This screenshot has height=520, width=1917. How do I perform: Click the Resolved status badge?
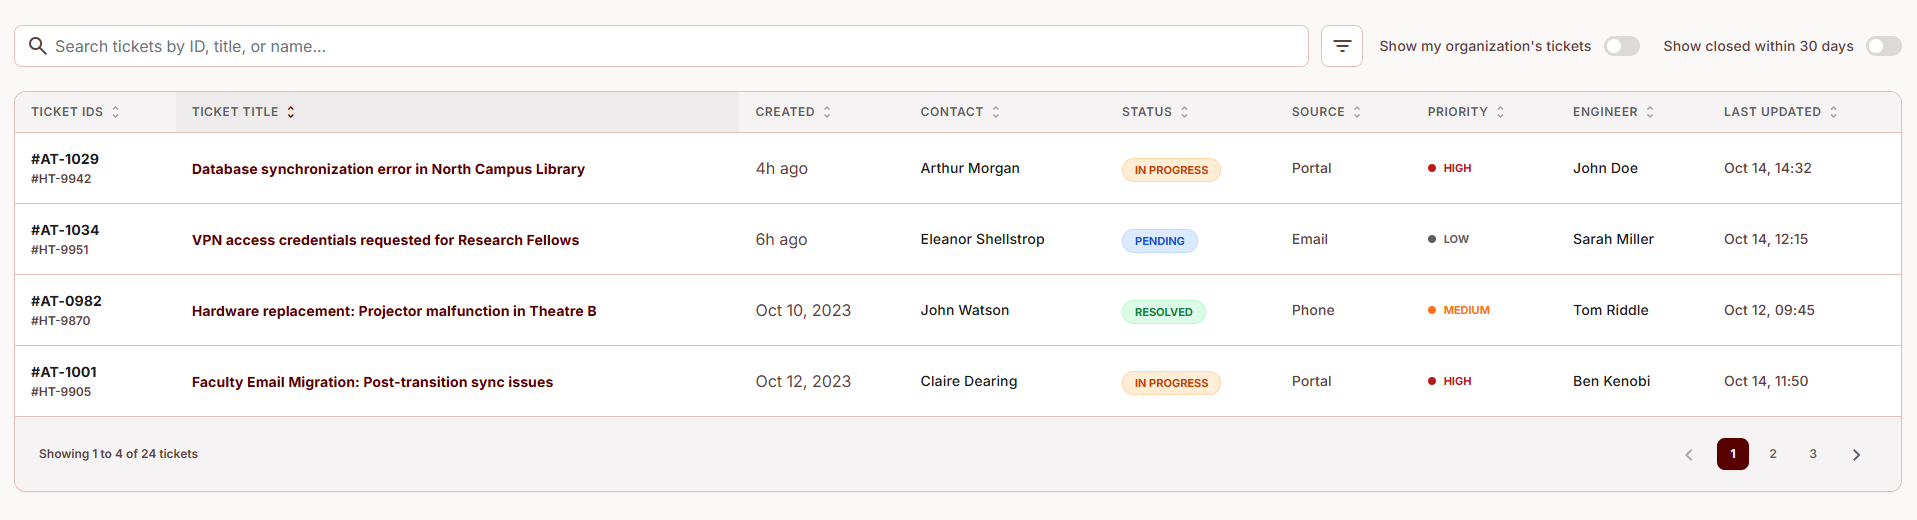pos(1164,312)
